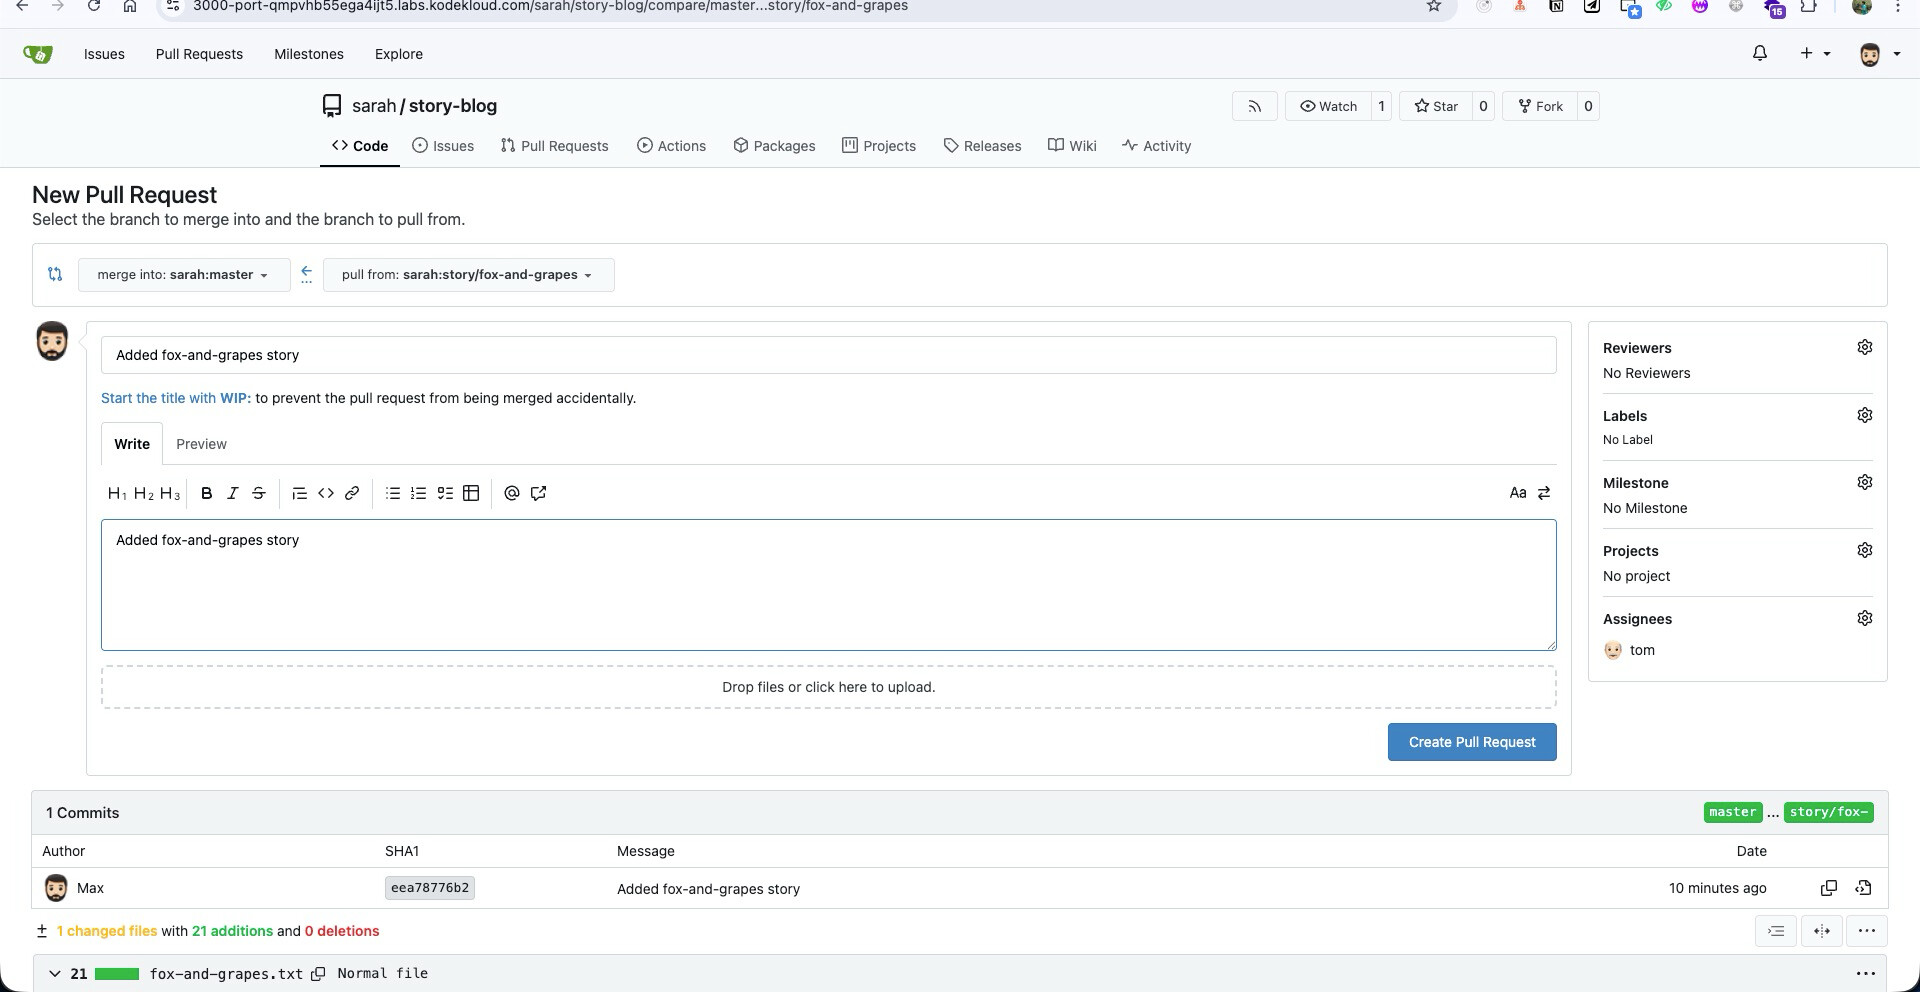The image size is (1920, 992).
Task: Switch to the alternate editor mode
Action: click(x=1544, y=493)
